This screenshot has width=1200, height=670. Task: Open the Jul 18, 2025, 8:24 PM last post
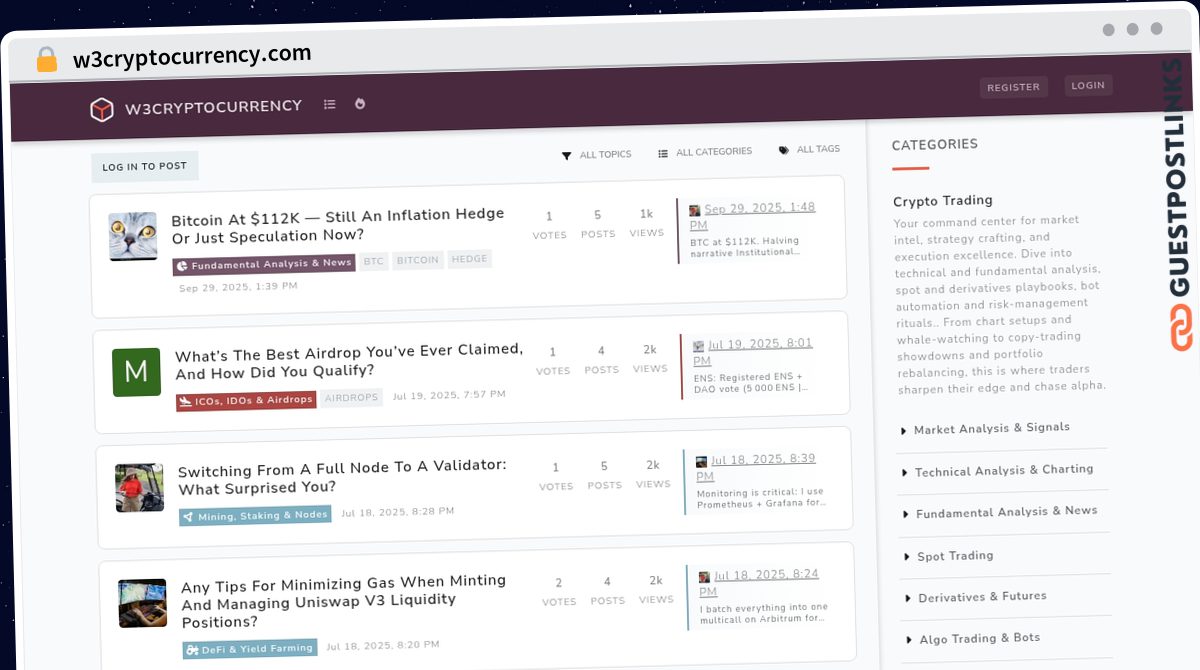coord(759,582)
